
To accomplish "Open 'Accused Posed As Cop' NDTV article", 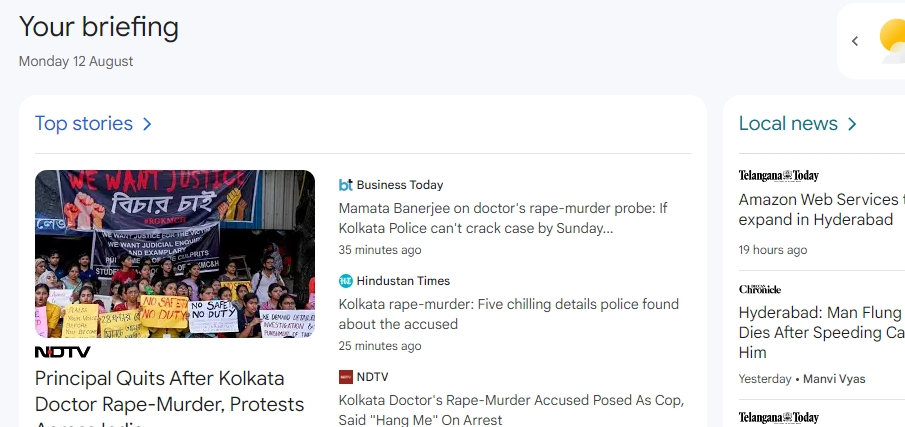I will click(x=511, y=410).
